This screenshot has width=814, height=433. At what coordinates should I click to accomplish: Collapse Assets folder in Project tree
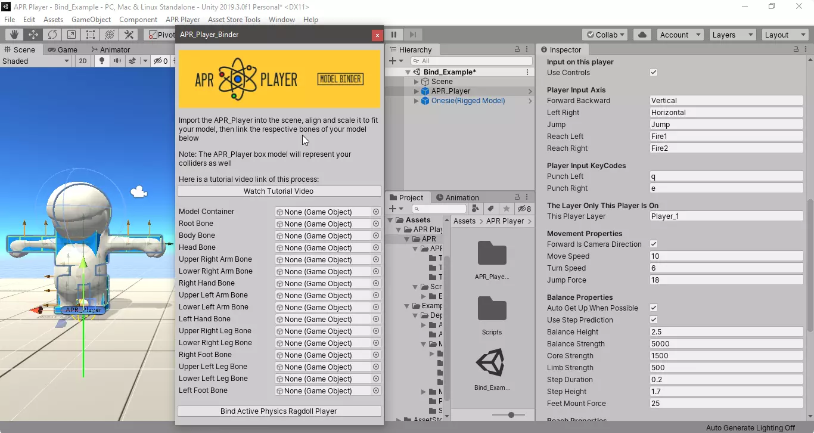point(391,220)
